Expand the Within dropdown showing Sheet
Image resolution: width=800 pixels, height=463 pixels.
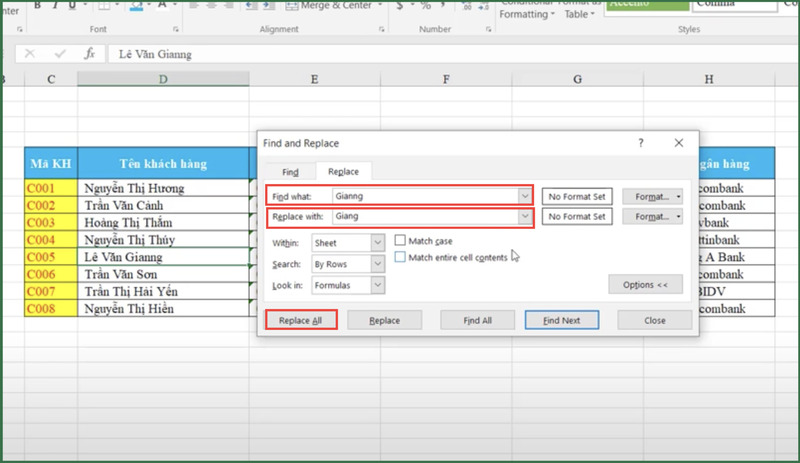click(377, 242)
